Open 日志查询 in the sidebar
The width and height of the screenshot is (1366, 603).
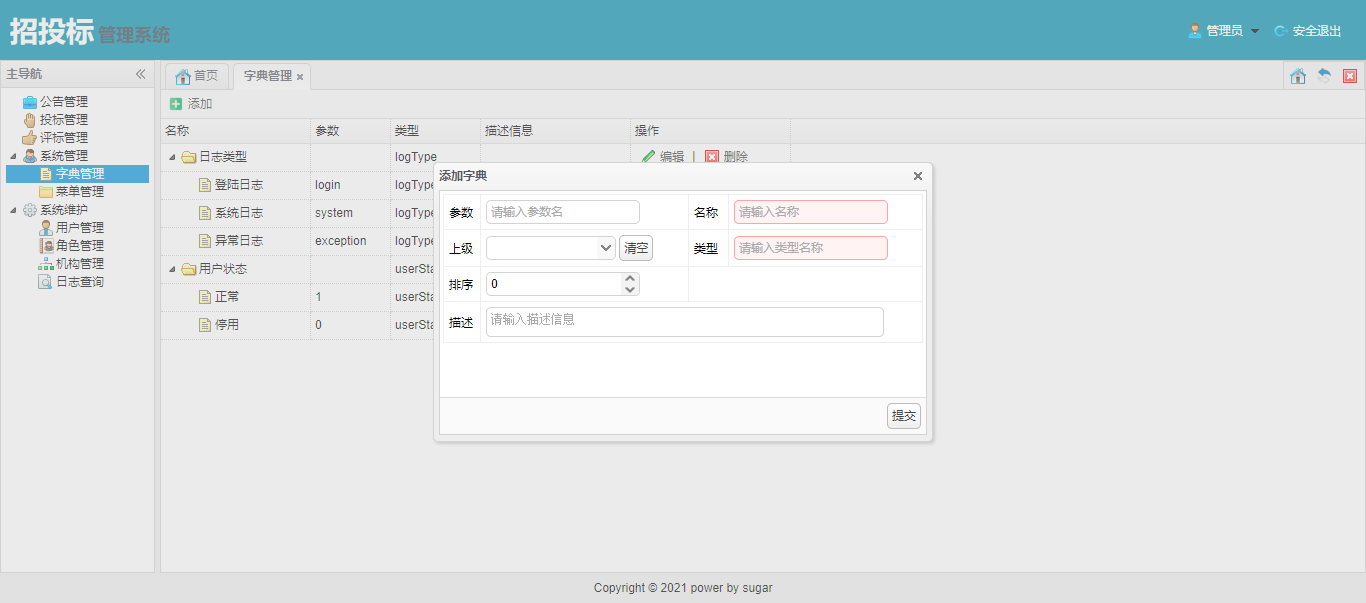click(x=80, y=282)
